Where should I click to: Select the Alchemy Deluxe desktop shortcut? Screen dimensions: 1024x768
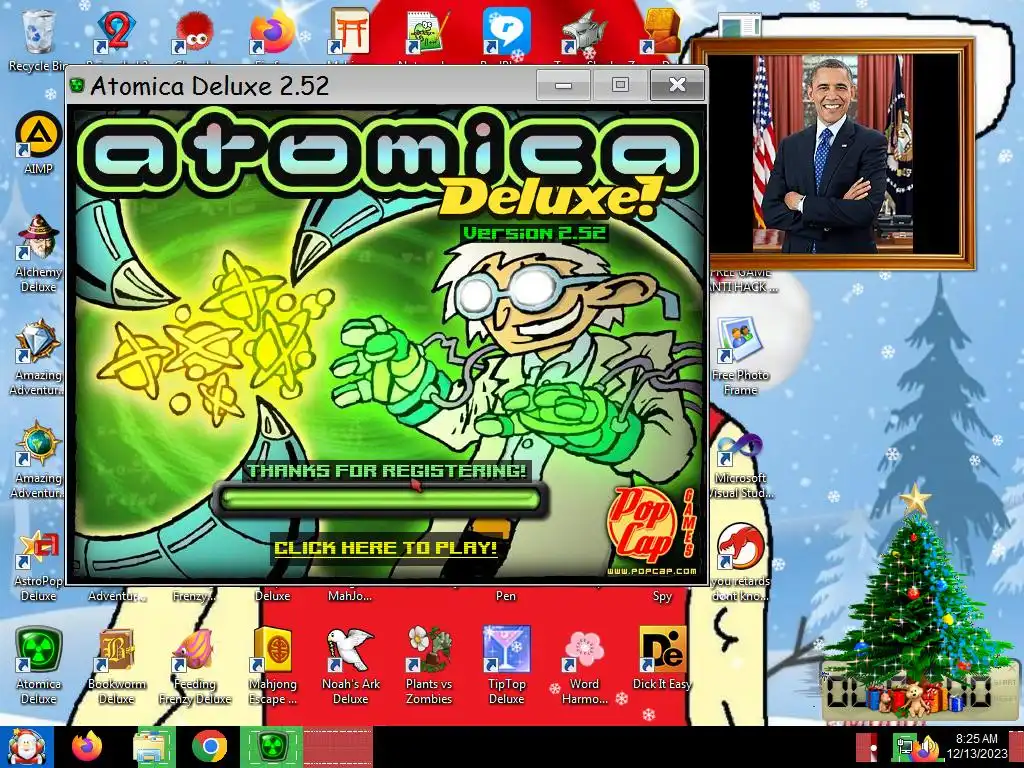(x=38, y=253)
